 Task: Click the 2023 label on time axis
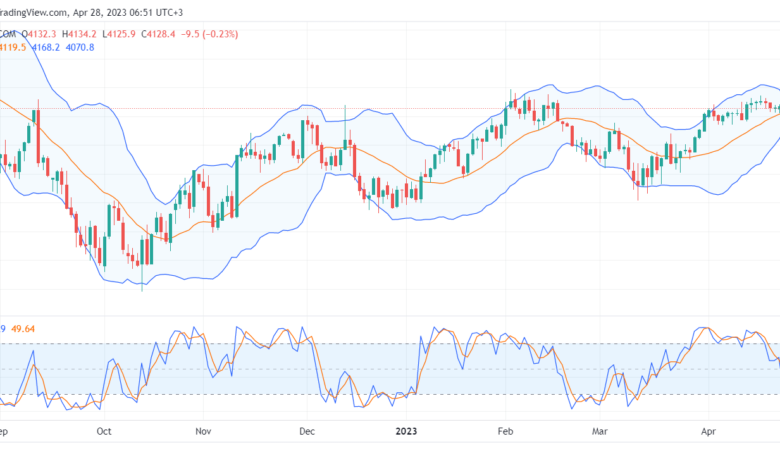pos(406,431)
